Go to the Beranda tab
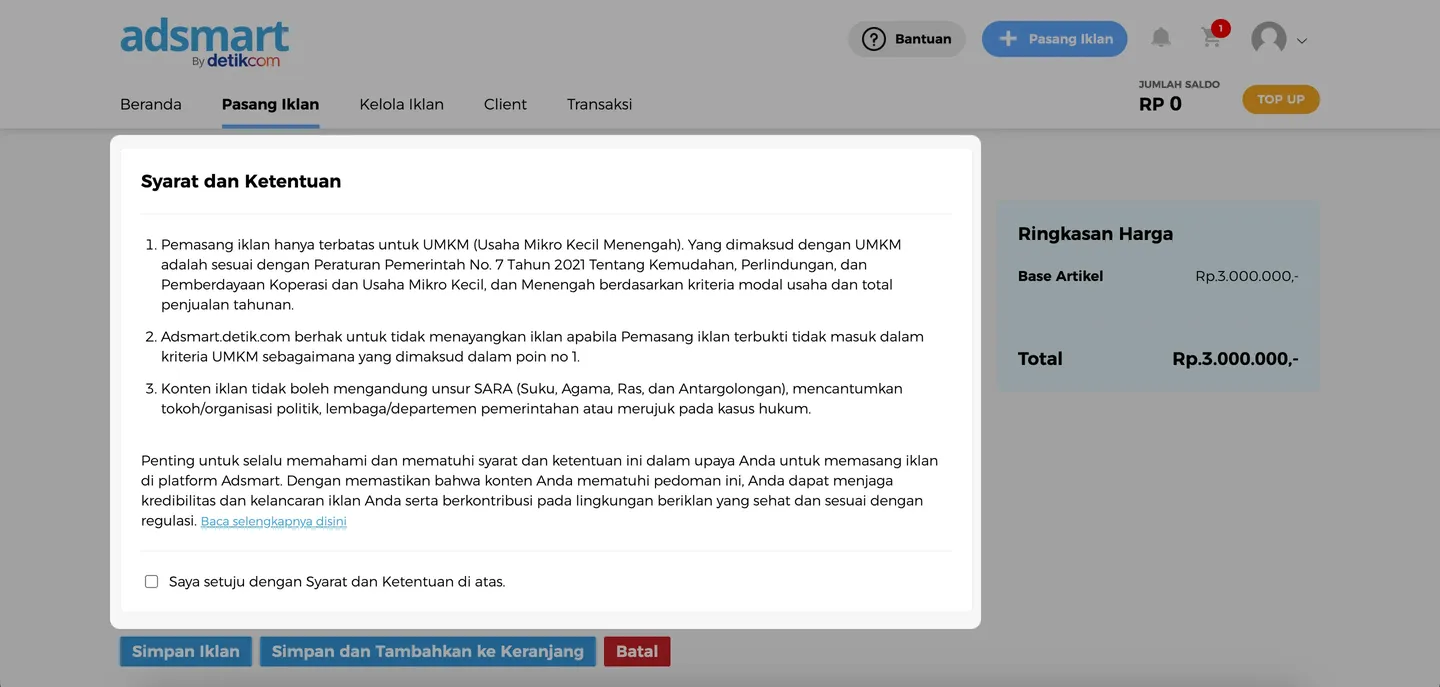The width and height of the screenshot is (1440, 687). pos(151,104)
